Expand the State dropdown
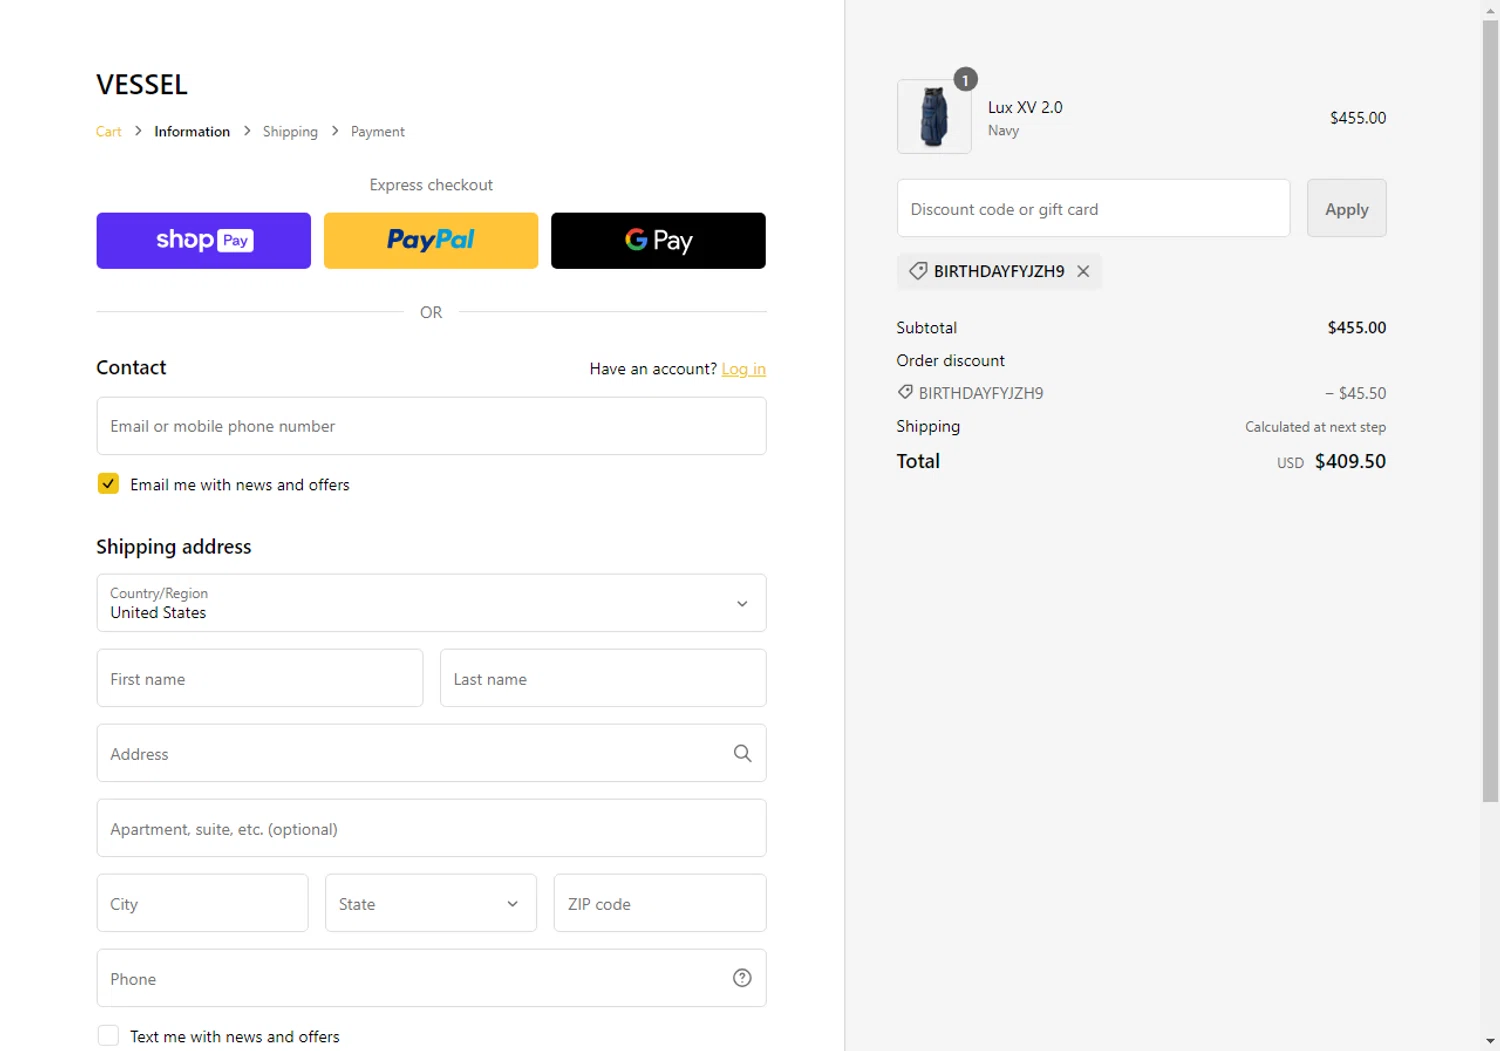This screenshot has width=1500, height=1051. click(x=431, y=903)
